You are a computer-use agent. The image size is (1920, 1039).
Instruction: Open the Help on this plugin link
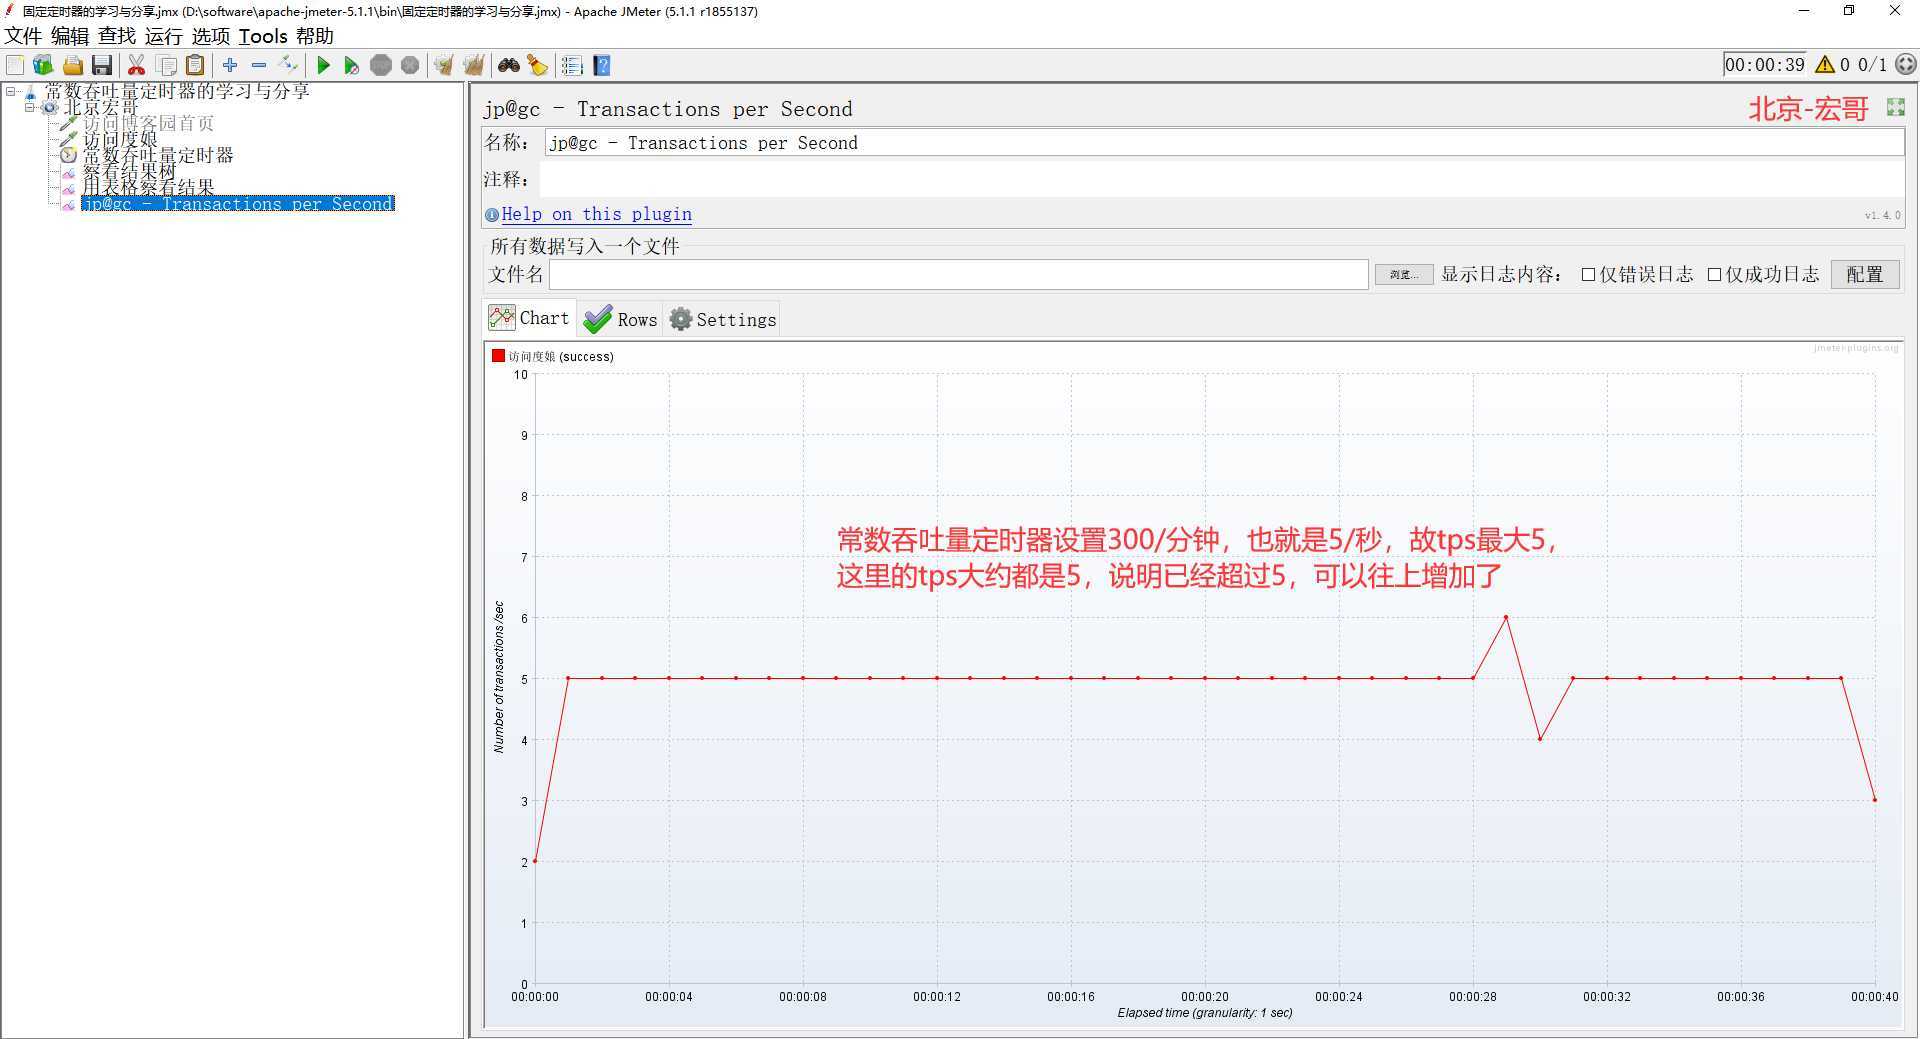[596, 214]
